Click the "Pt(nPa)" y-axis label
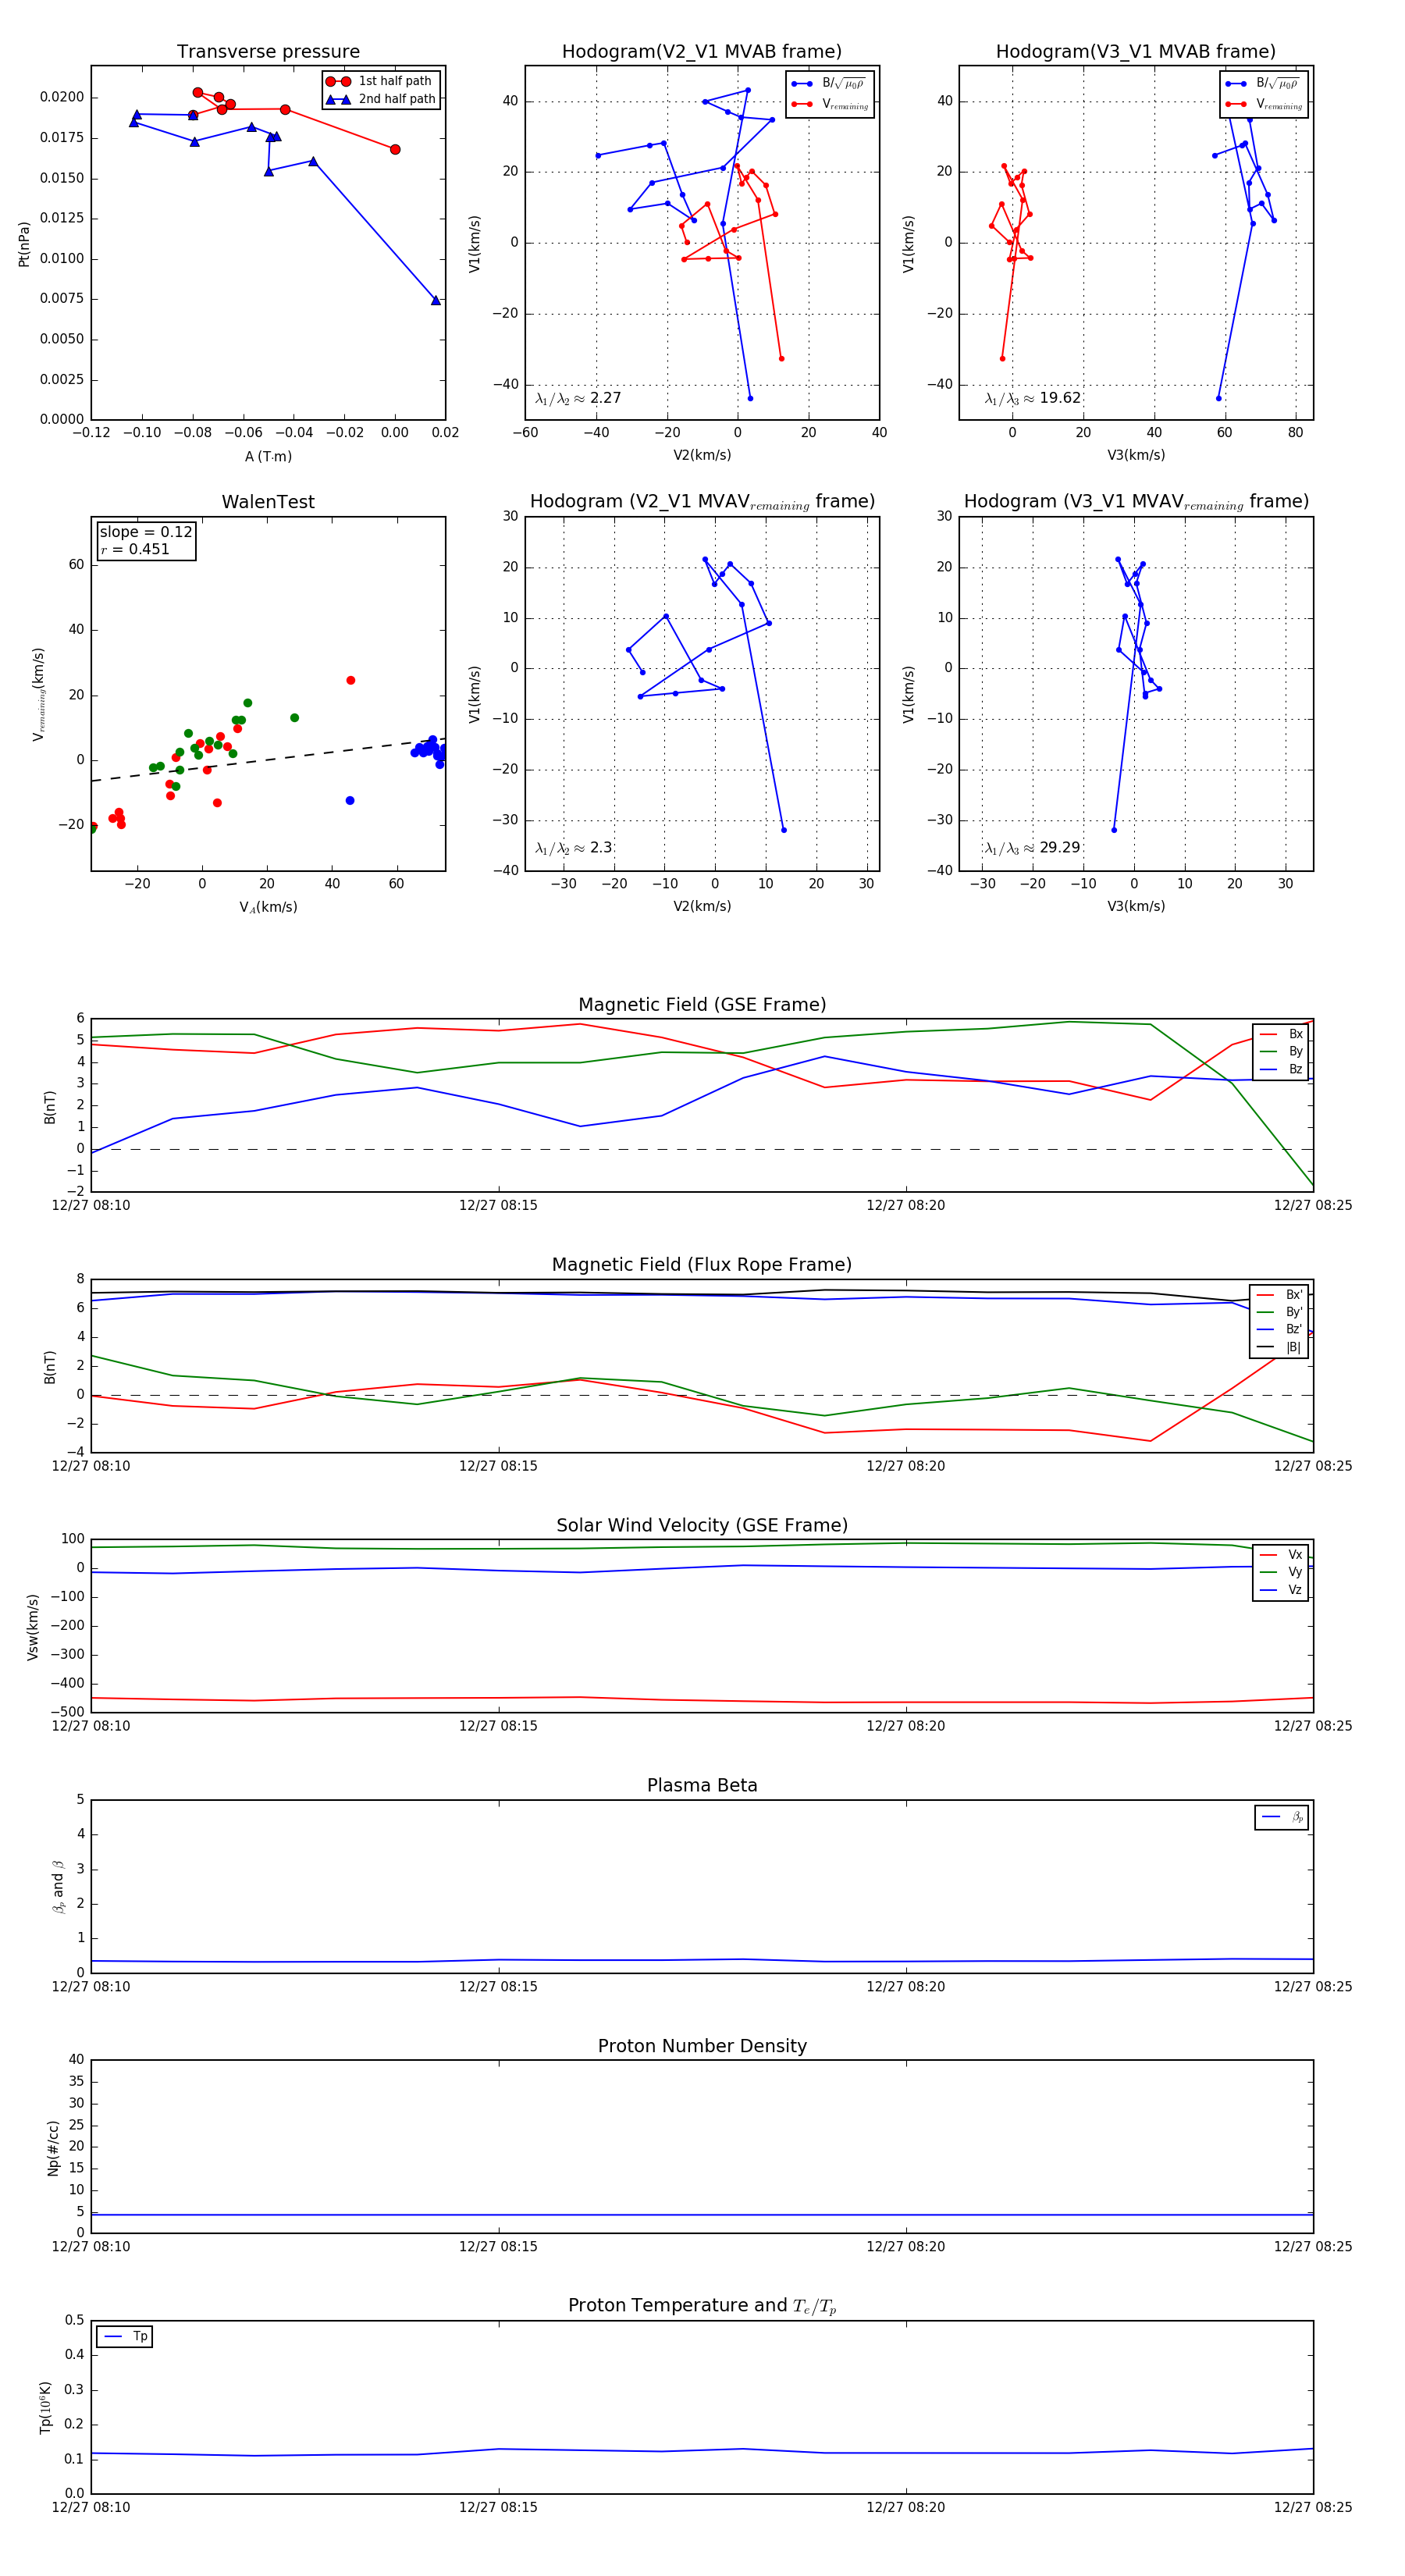 coord(24,243)
